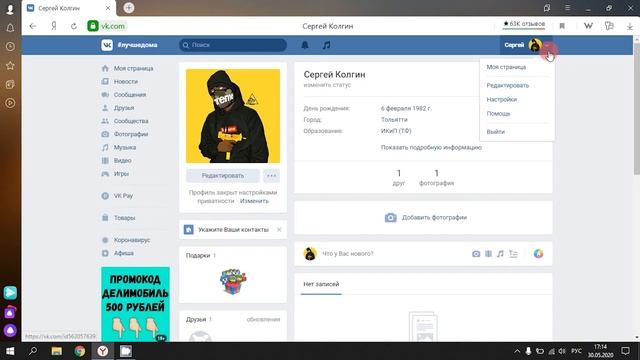Open the three-dots menu under avatar

click(x=271, y=176)
